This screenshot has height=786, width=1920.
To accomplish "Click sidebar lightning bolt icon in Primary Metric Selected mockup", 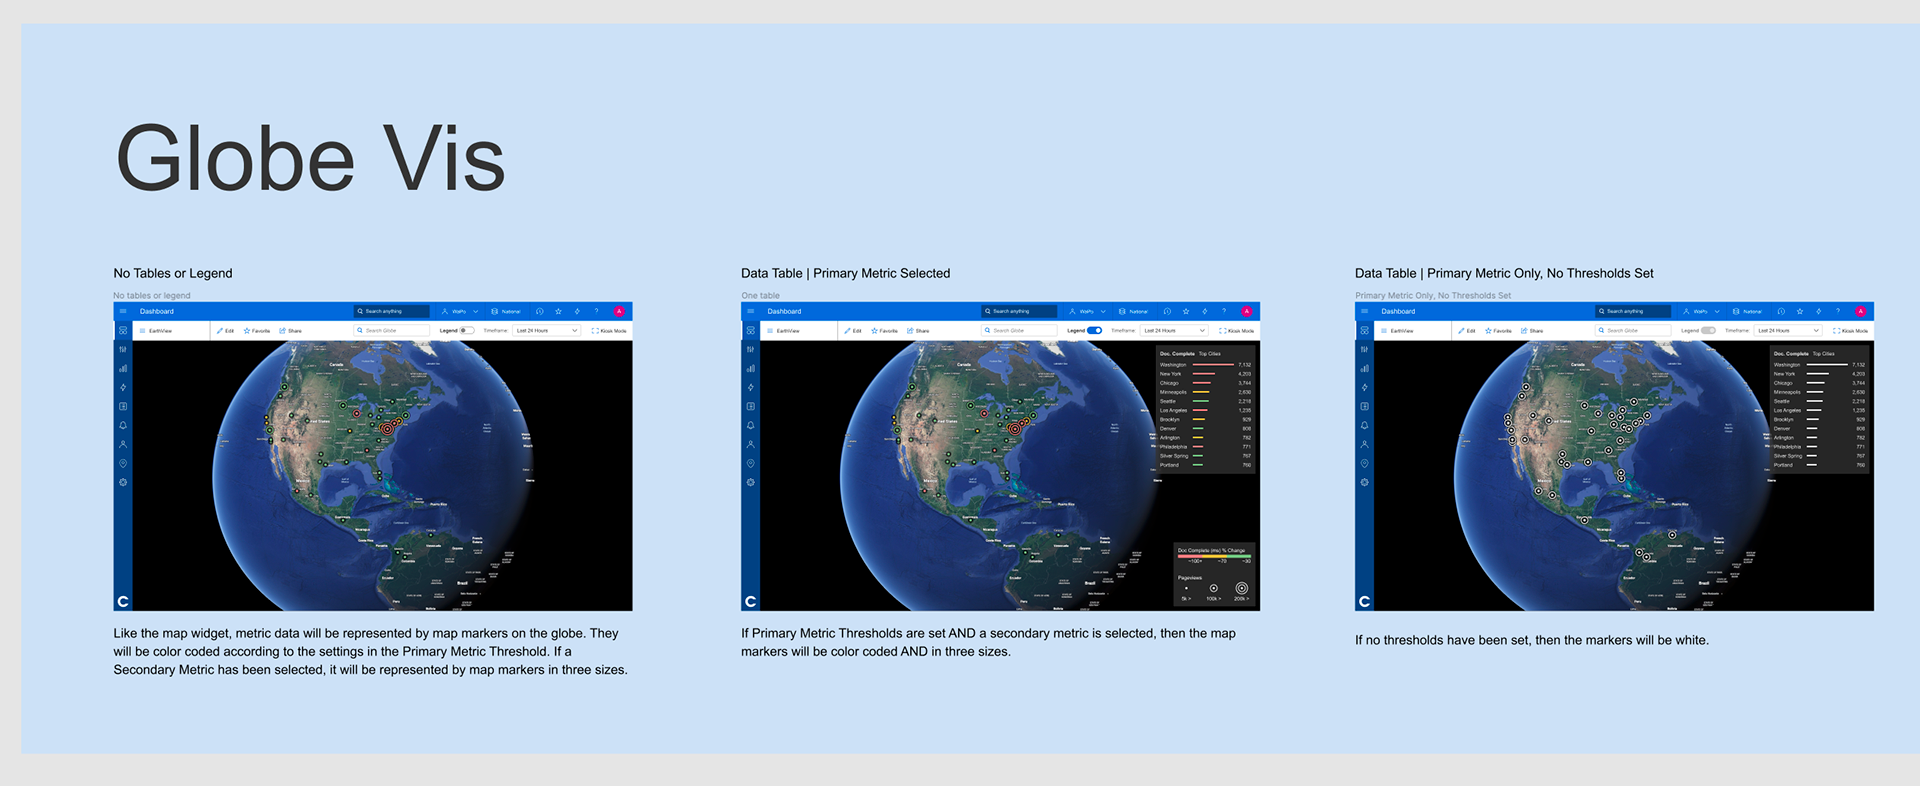I will coord(751,387).
